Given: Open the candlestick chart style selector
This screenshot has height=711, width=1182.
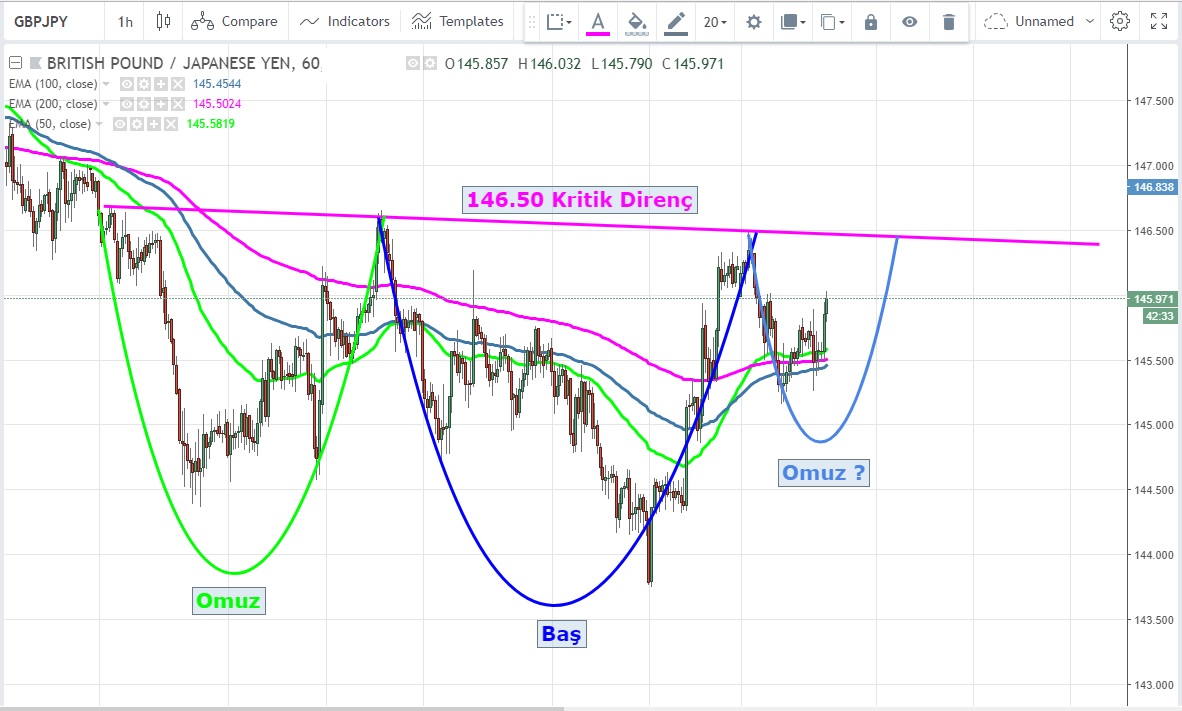Looking at the screenshot, I should click(163, 21).
